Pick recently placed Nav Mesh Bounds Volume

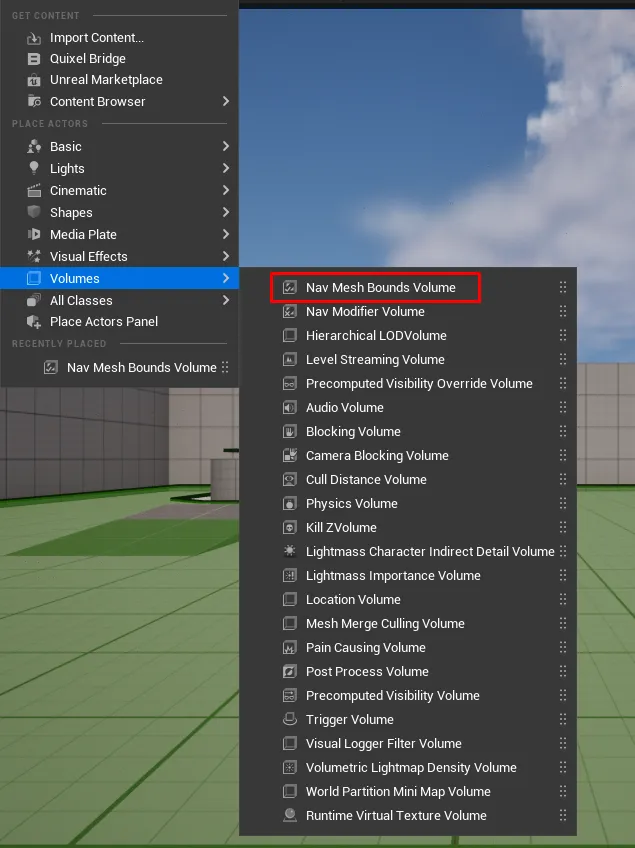click(x=141, y=368)
